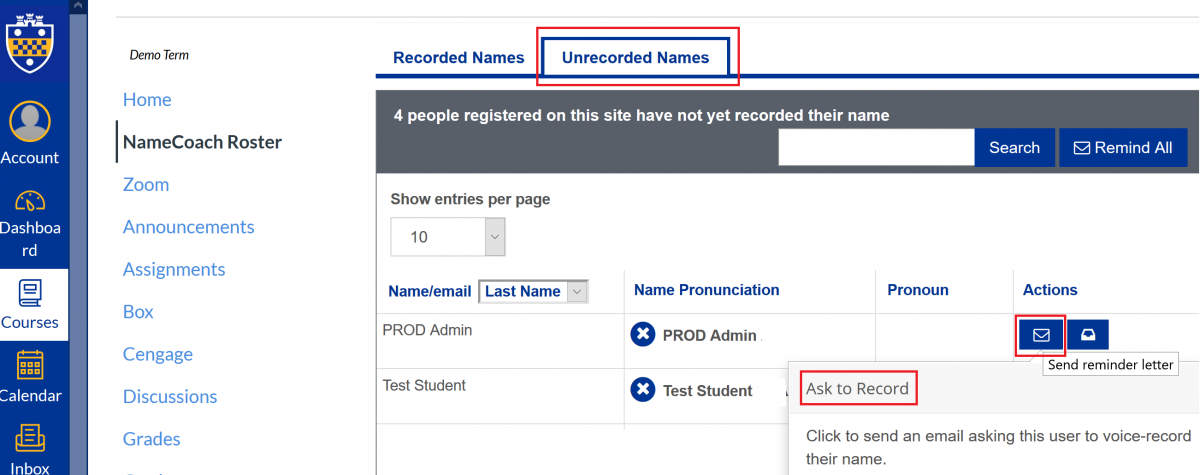Switch to the Recorded Names tab
Image resolution: width=1200 pixels, height=475 pixels.
458,58
